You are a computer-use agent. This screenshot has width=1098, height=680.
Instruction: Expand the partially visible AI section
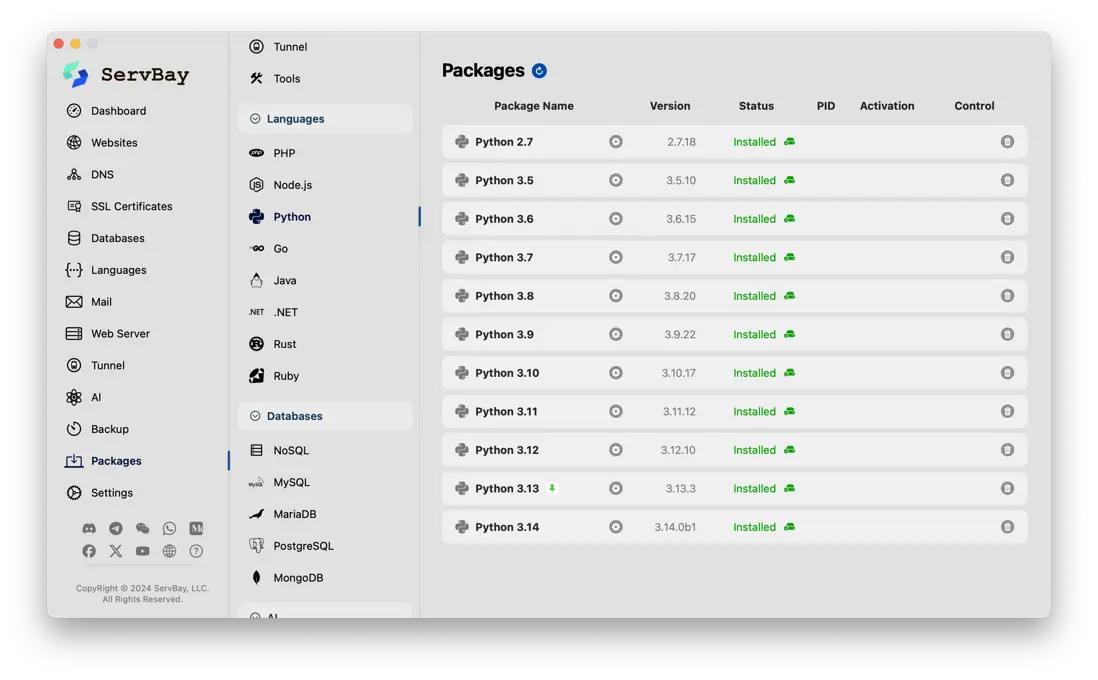(x=255, y=616)
